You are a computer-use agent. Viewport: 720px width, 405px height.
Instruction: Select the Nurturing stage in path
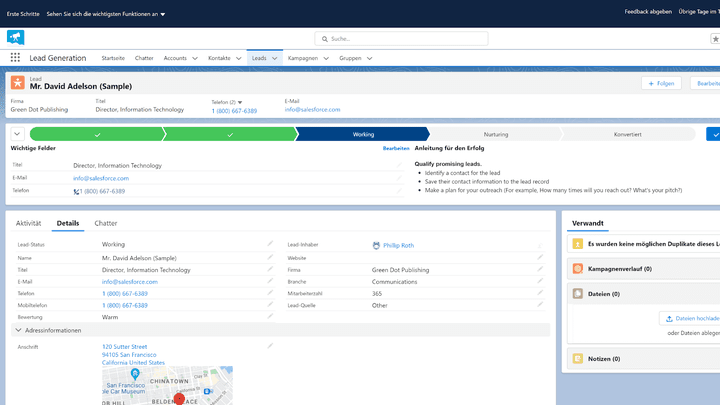pos(495,134)
